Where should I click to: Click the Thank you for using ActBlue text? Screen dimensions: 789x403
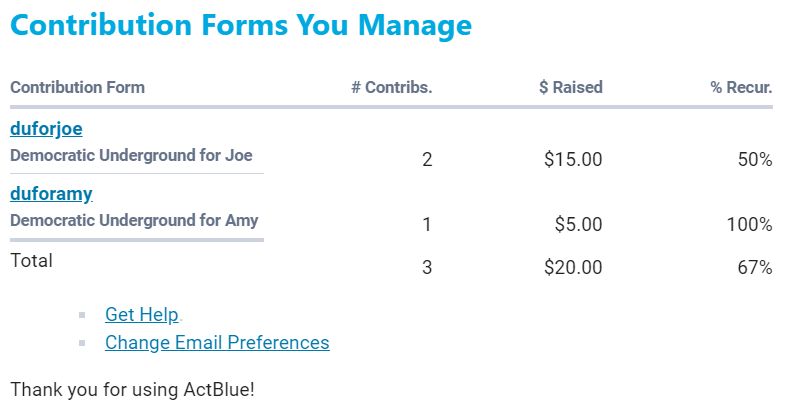132,387
